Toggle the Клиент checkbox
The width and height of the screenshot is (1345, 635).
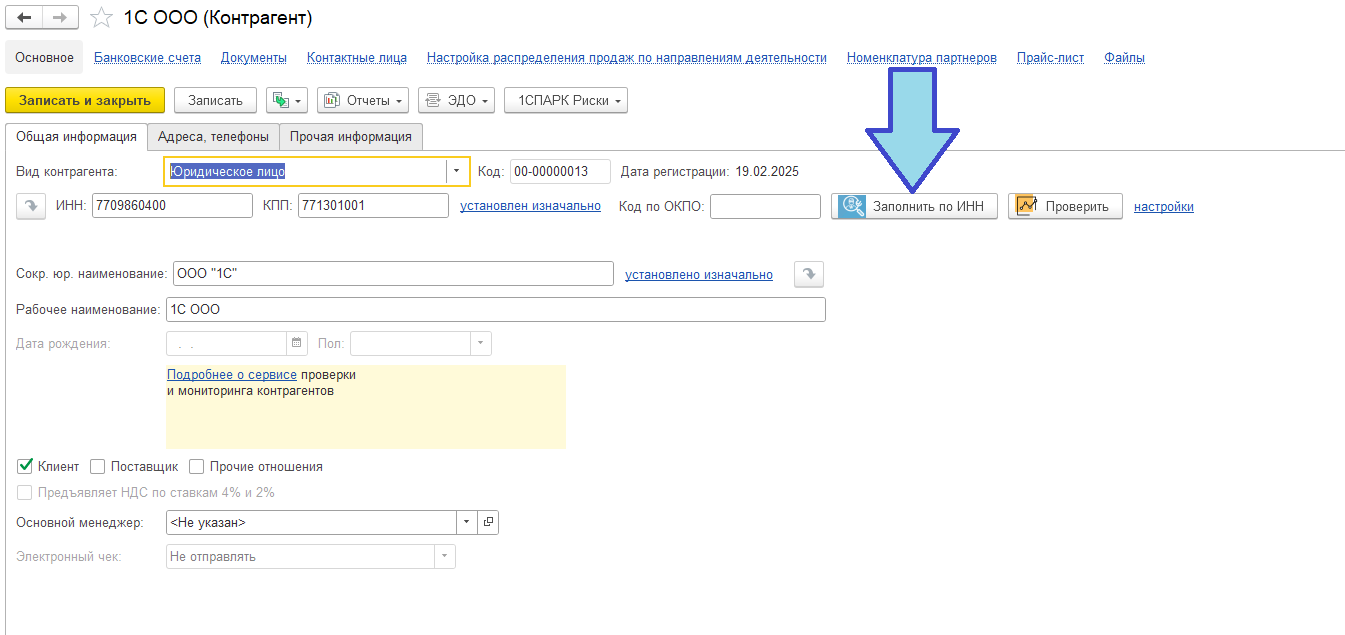[x=26, y=466]
